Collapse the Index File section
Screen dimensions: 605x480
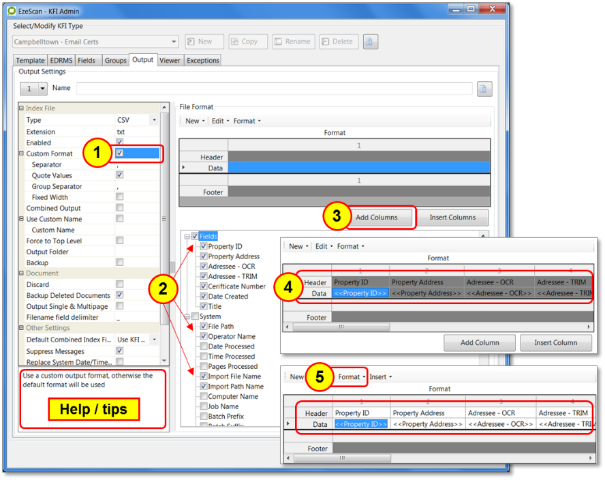tap(21, 108)
